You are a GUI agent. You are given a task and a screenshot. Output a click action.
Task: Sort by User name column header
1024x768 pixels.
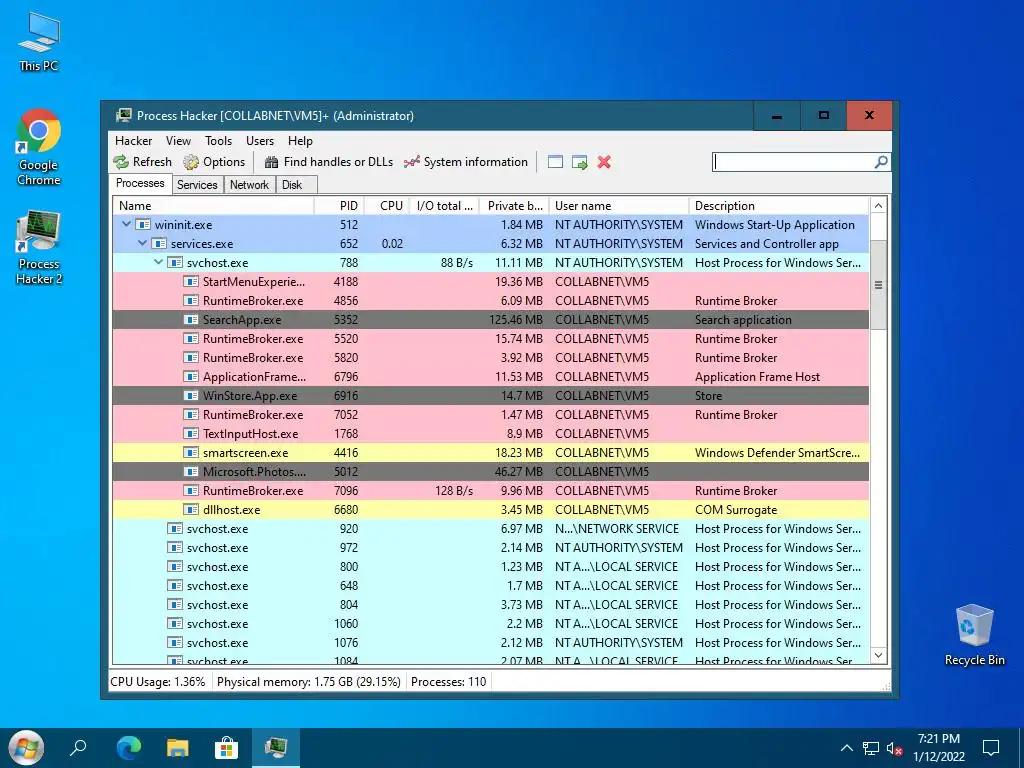click(619, 206)
